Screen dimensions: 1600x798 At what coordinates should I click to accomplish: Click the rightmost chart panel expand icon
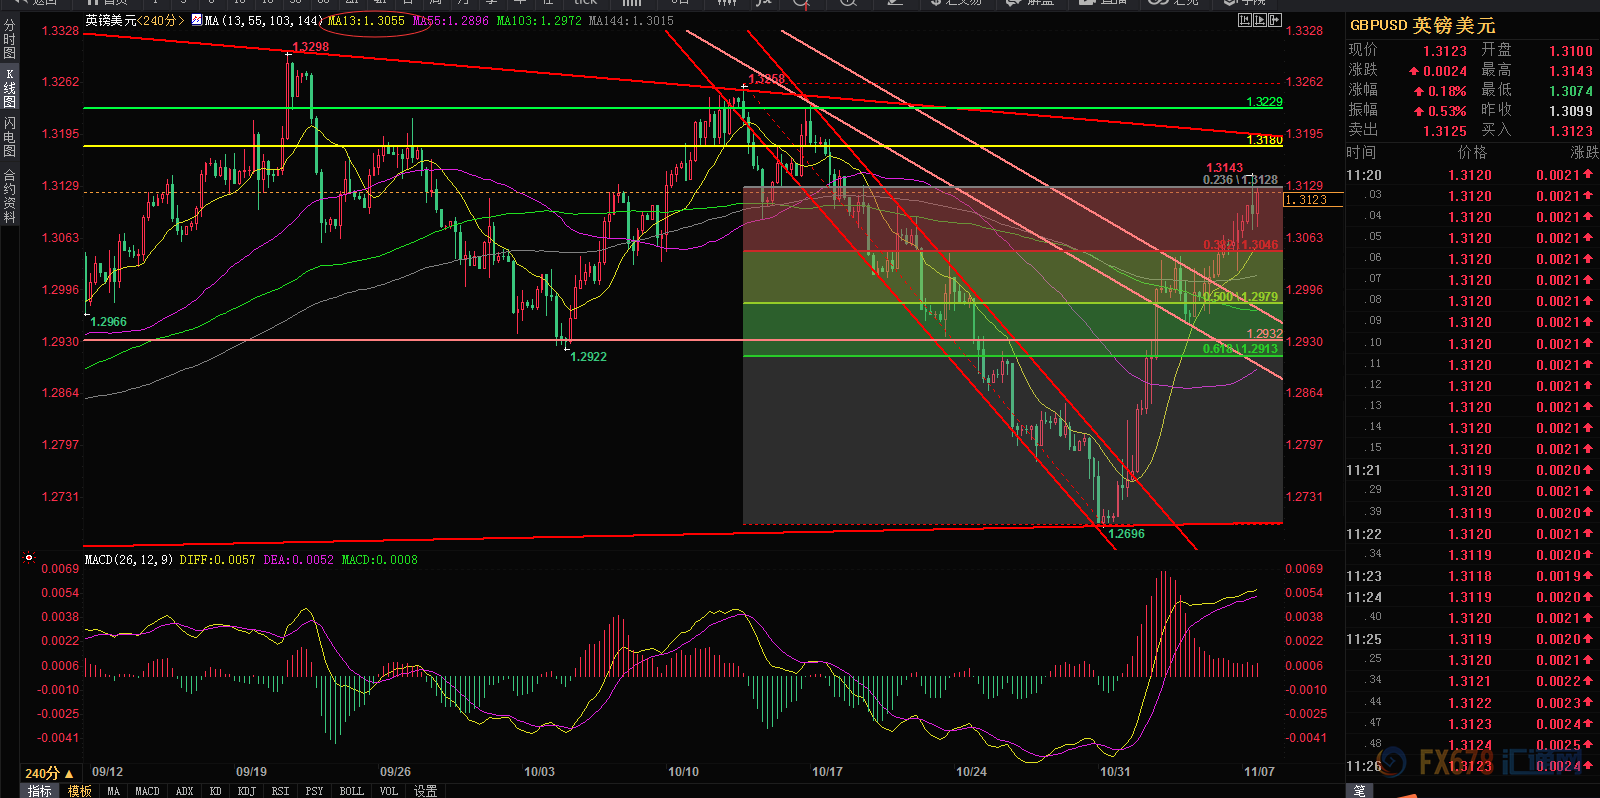click(x=1275, y=20)
